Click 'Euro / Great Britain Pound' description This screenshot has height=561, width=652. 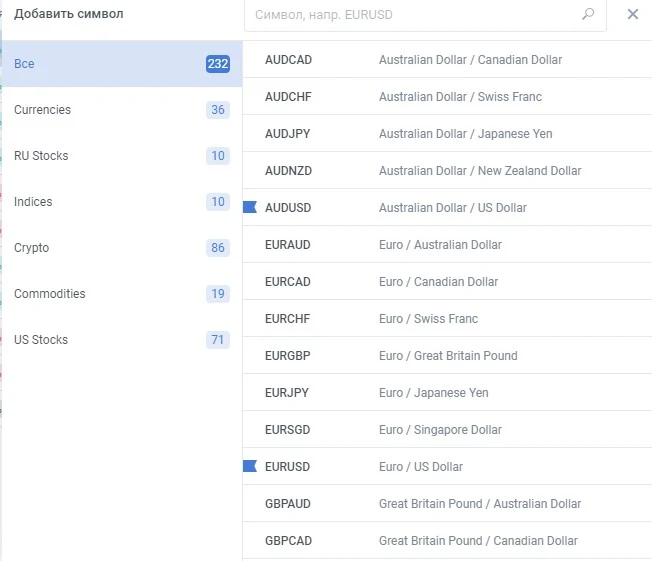coord(448,356)
